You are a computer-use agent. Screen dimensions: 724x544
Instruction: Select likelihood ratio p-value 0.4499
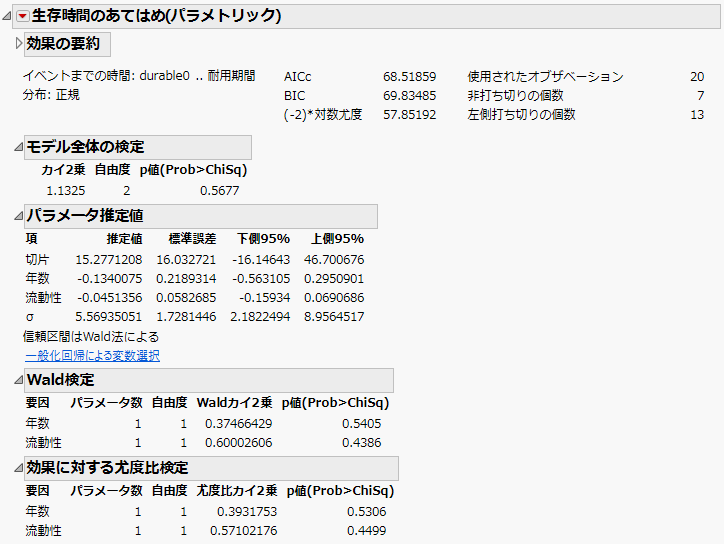coord(367,531)
